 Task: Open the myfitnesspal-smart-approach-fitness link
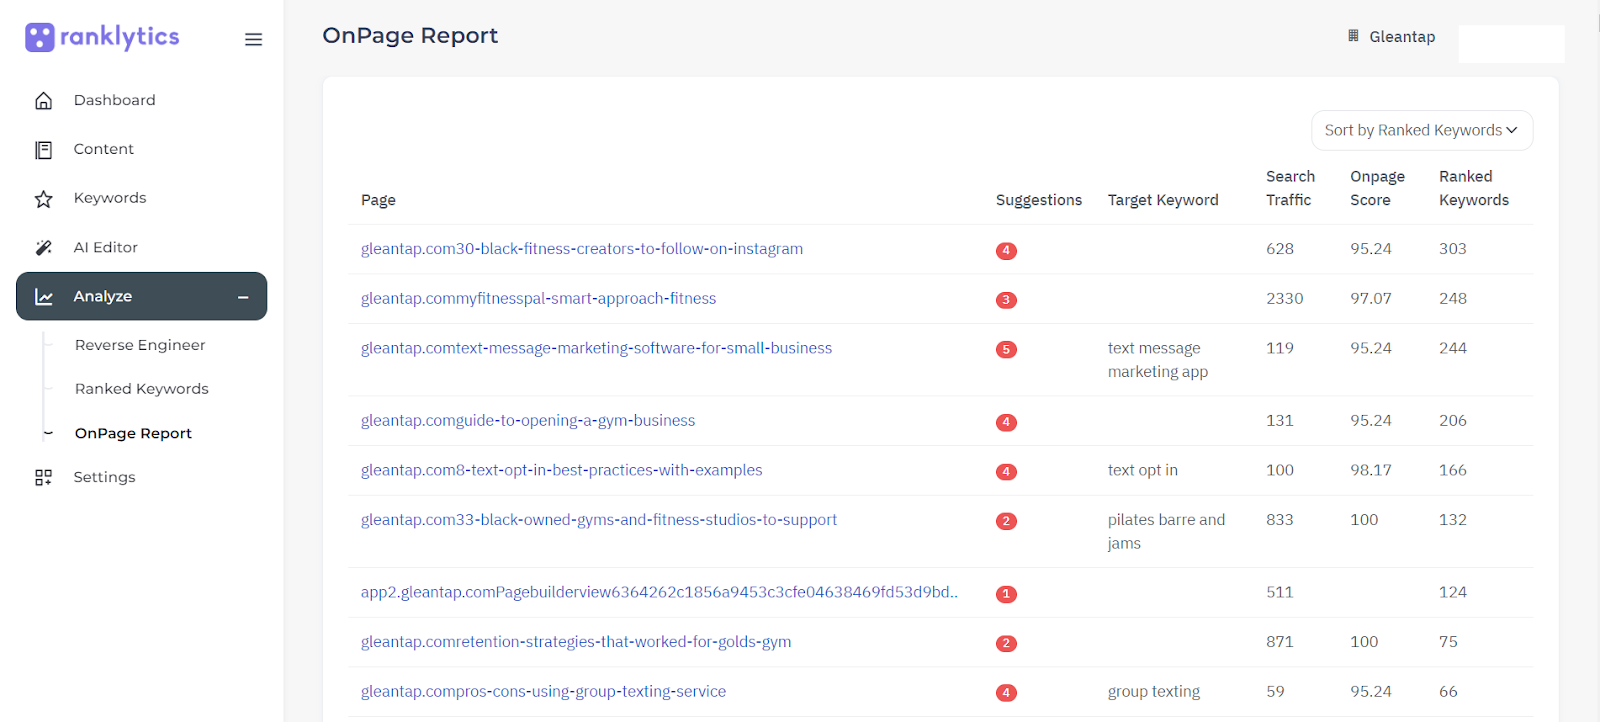[538, 298]
